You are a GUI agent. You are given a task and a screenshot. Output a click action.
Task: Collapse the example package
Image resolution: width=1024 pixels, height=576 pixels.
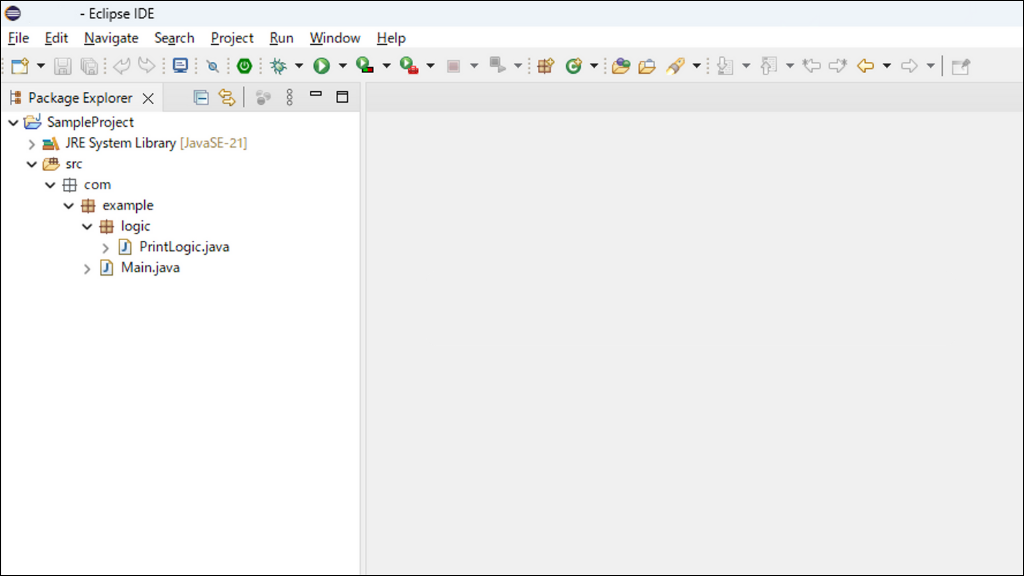[68, 206]
